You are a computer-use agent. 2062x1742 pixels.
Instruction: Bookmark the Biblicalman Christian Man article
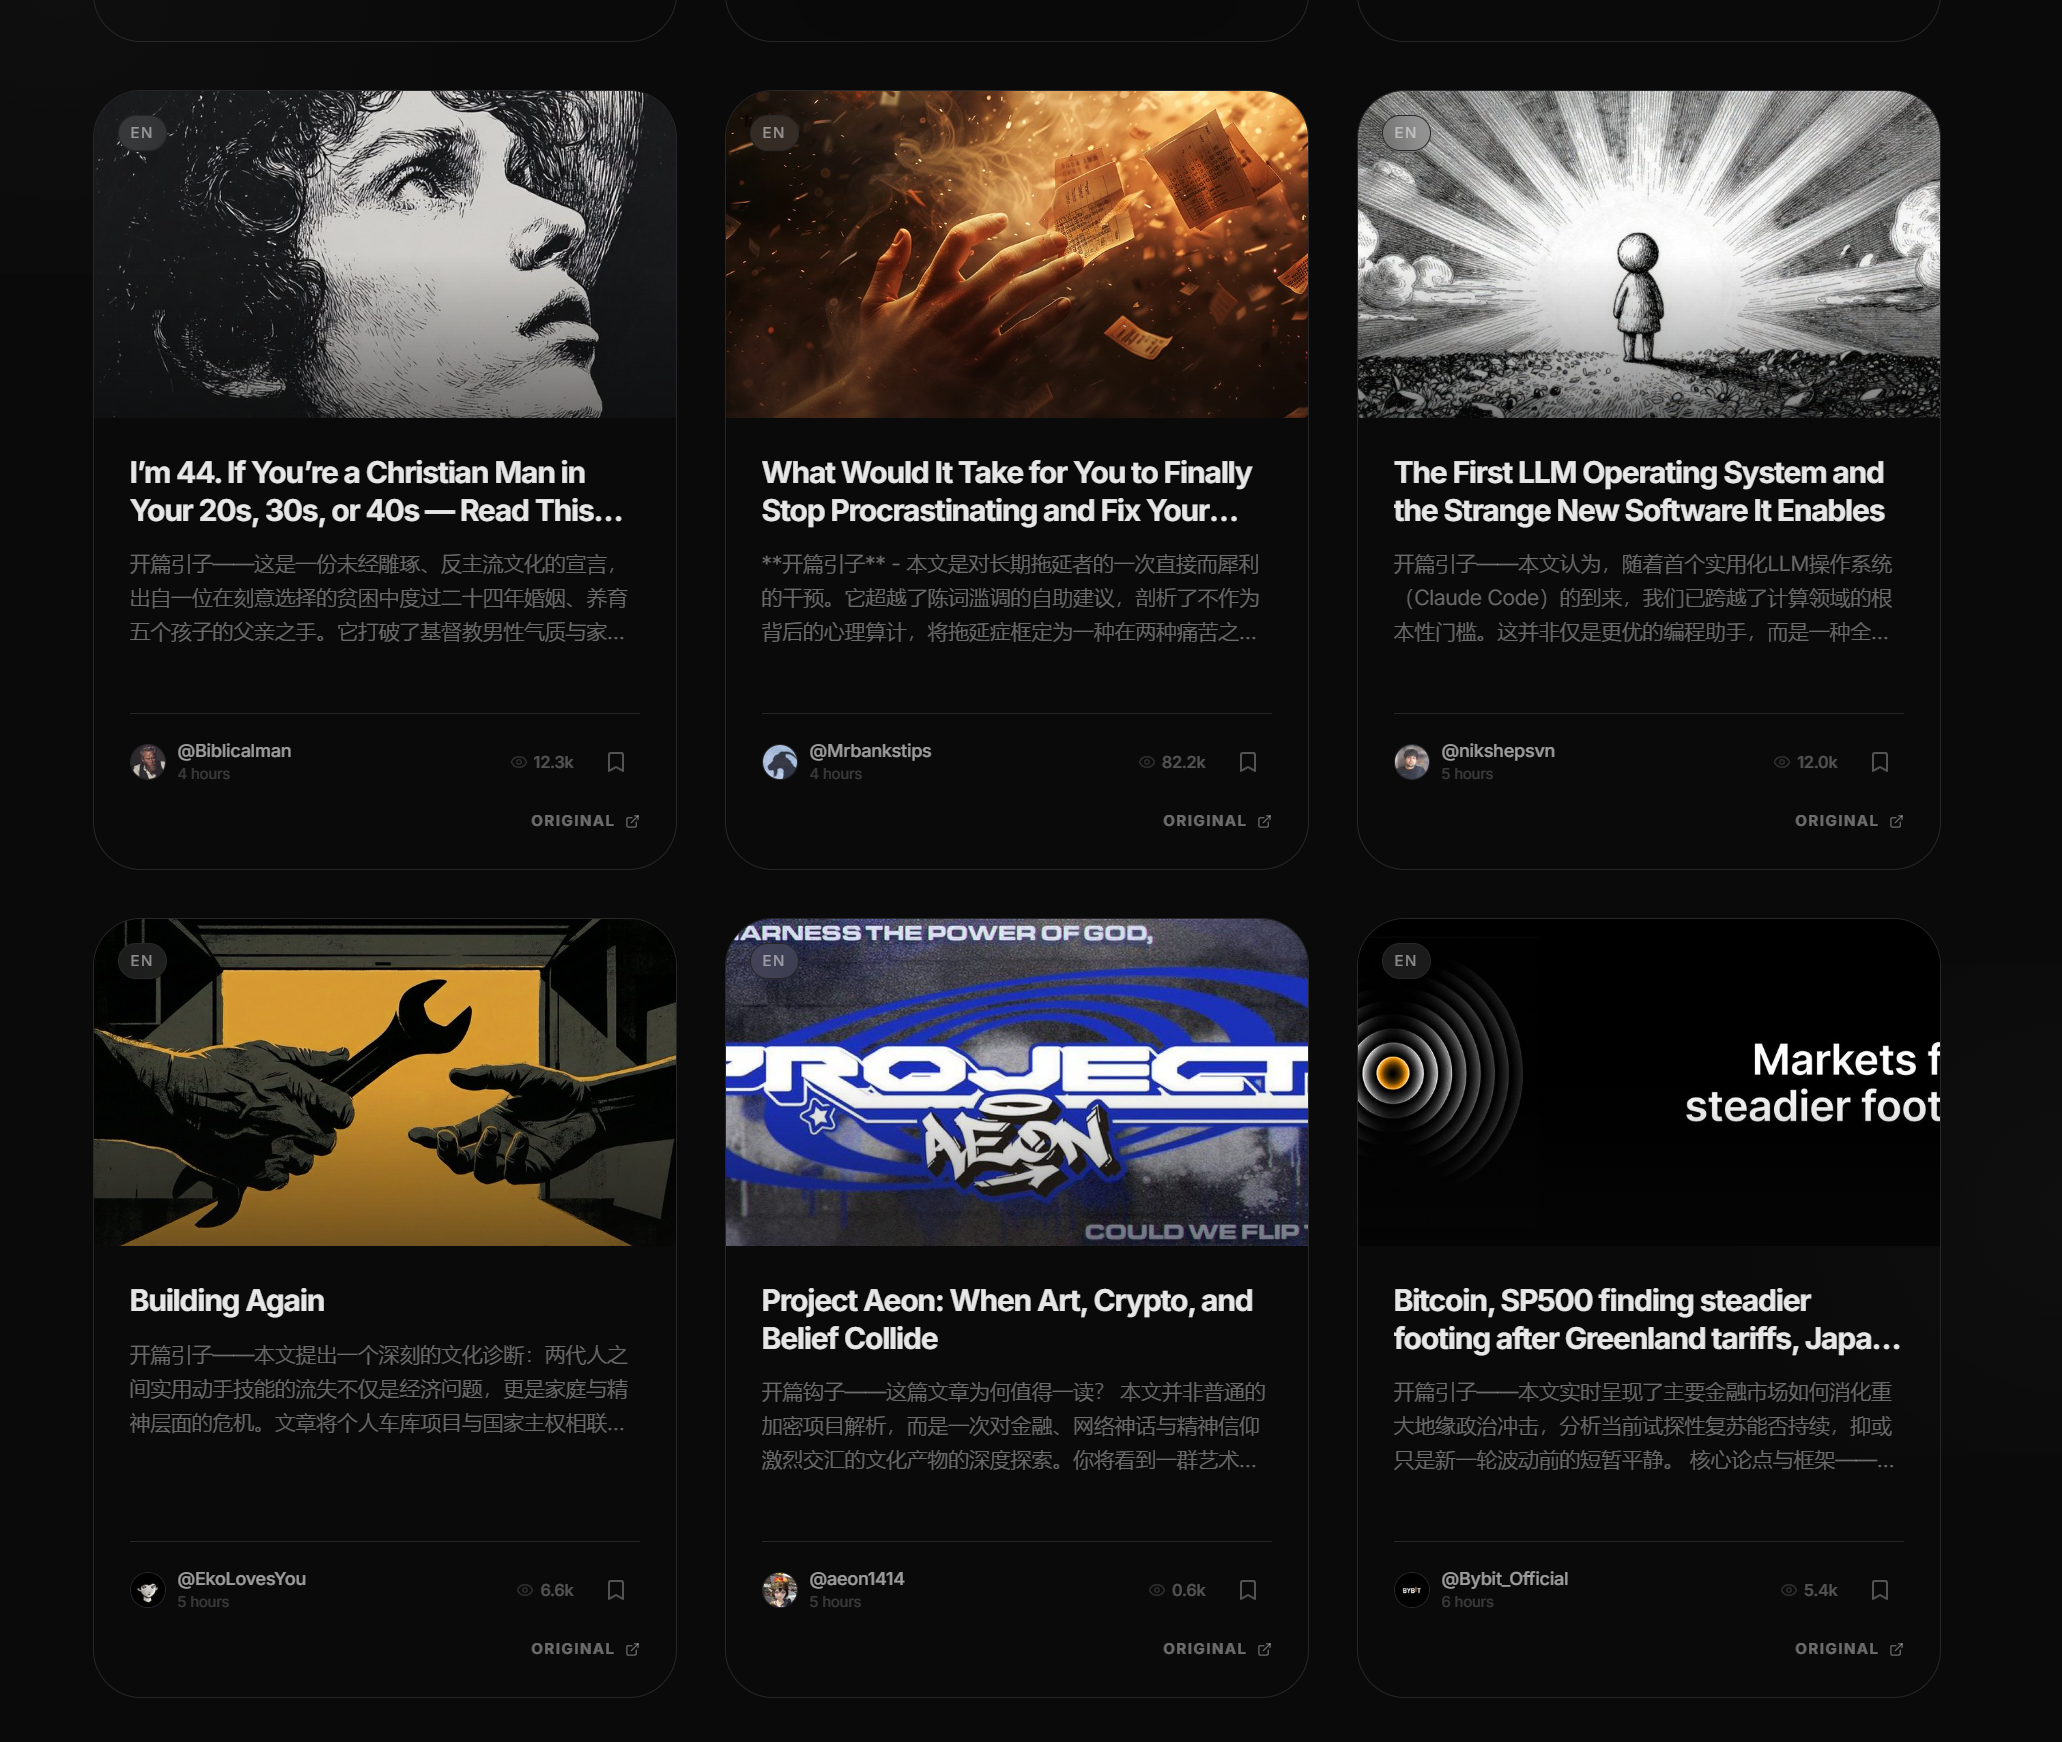616,762
